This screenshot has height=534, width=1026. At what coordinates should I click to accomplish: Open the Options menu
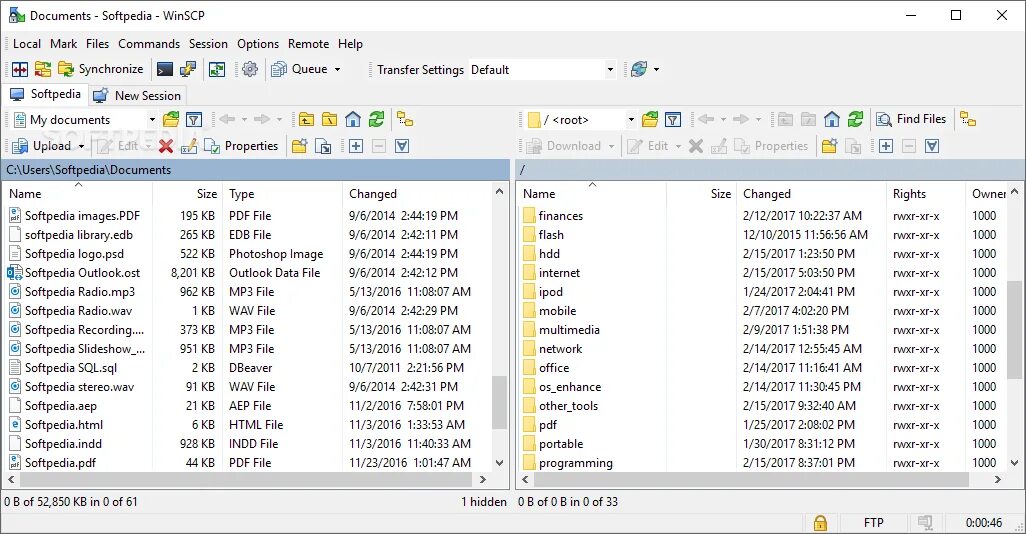point(258,44)
